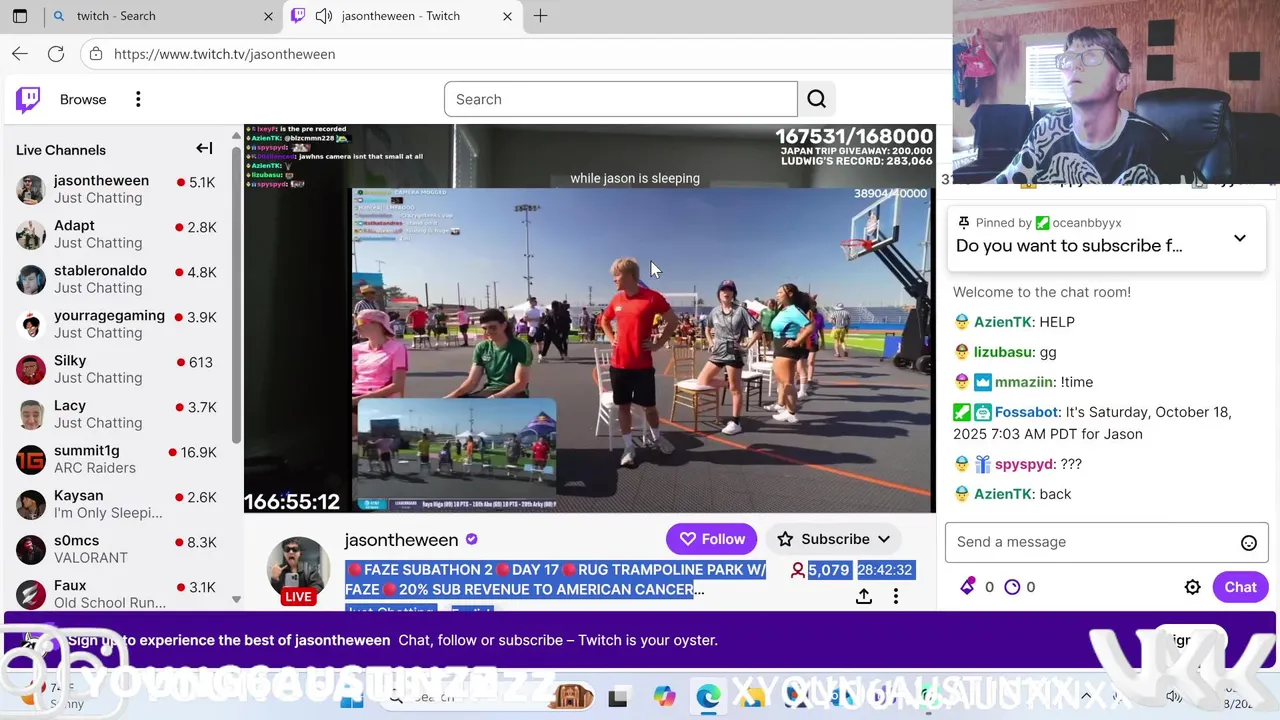Click the highlighted stream title text
This screenshot has width=1280, height=720.
click(555, 580)
